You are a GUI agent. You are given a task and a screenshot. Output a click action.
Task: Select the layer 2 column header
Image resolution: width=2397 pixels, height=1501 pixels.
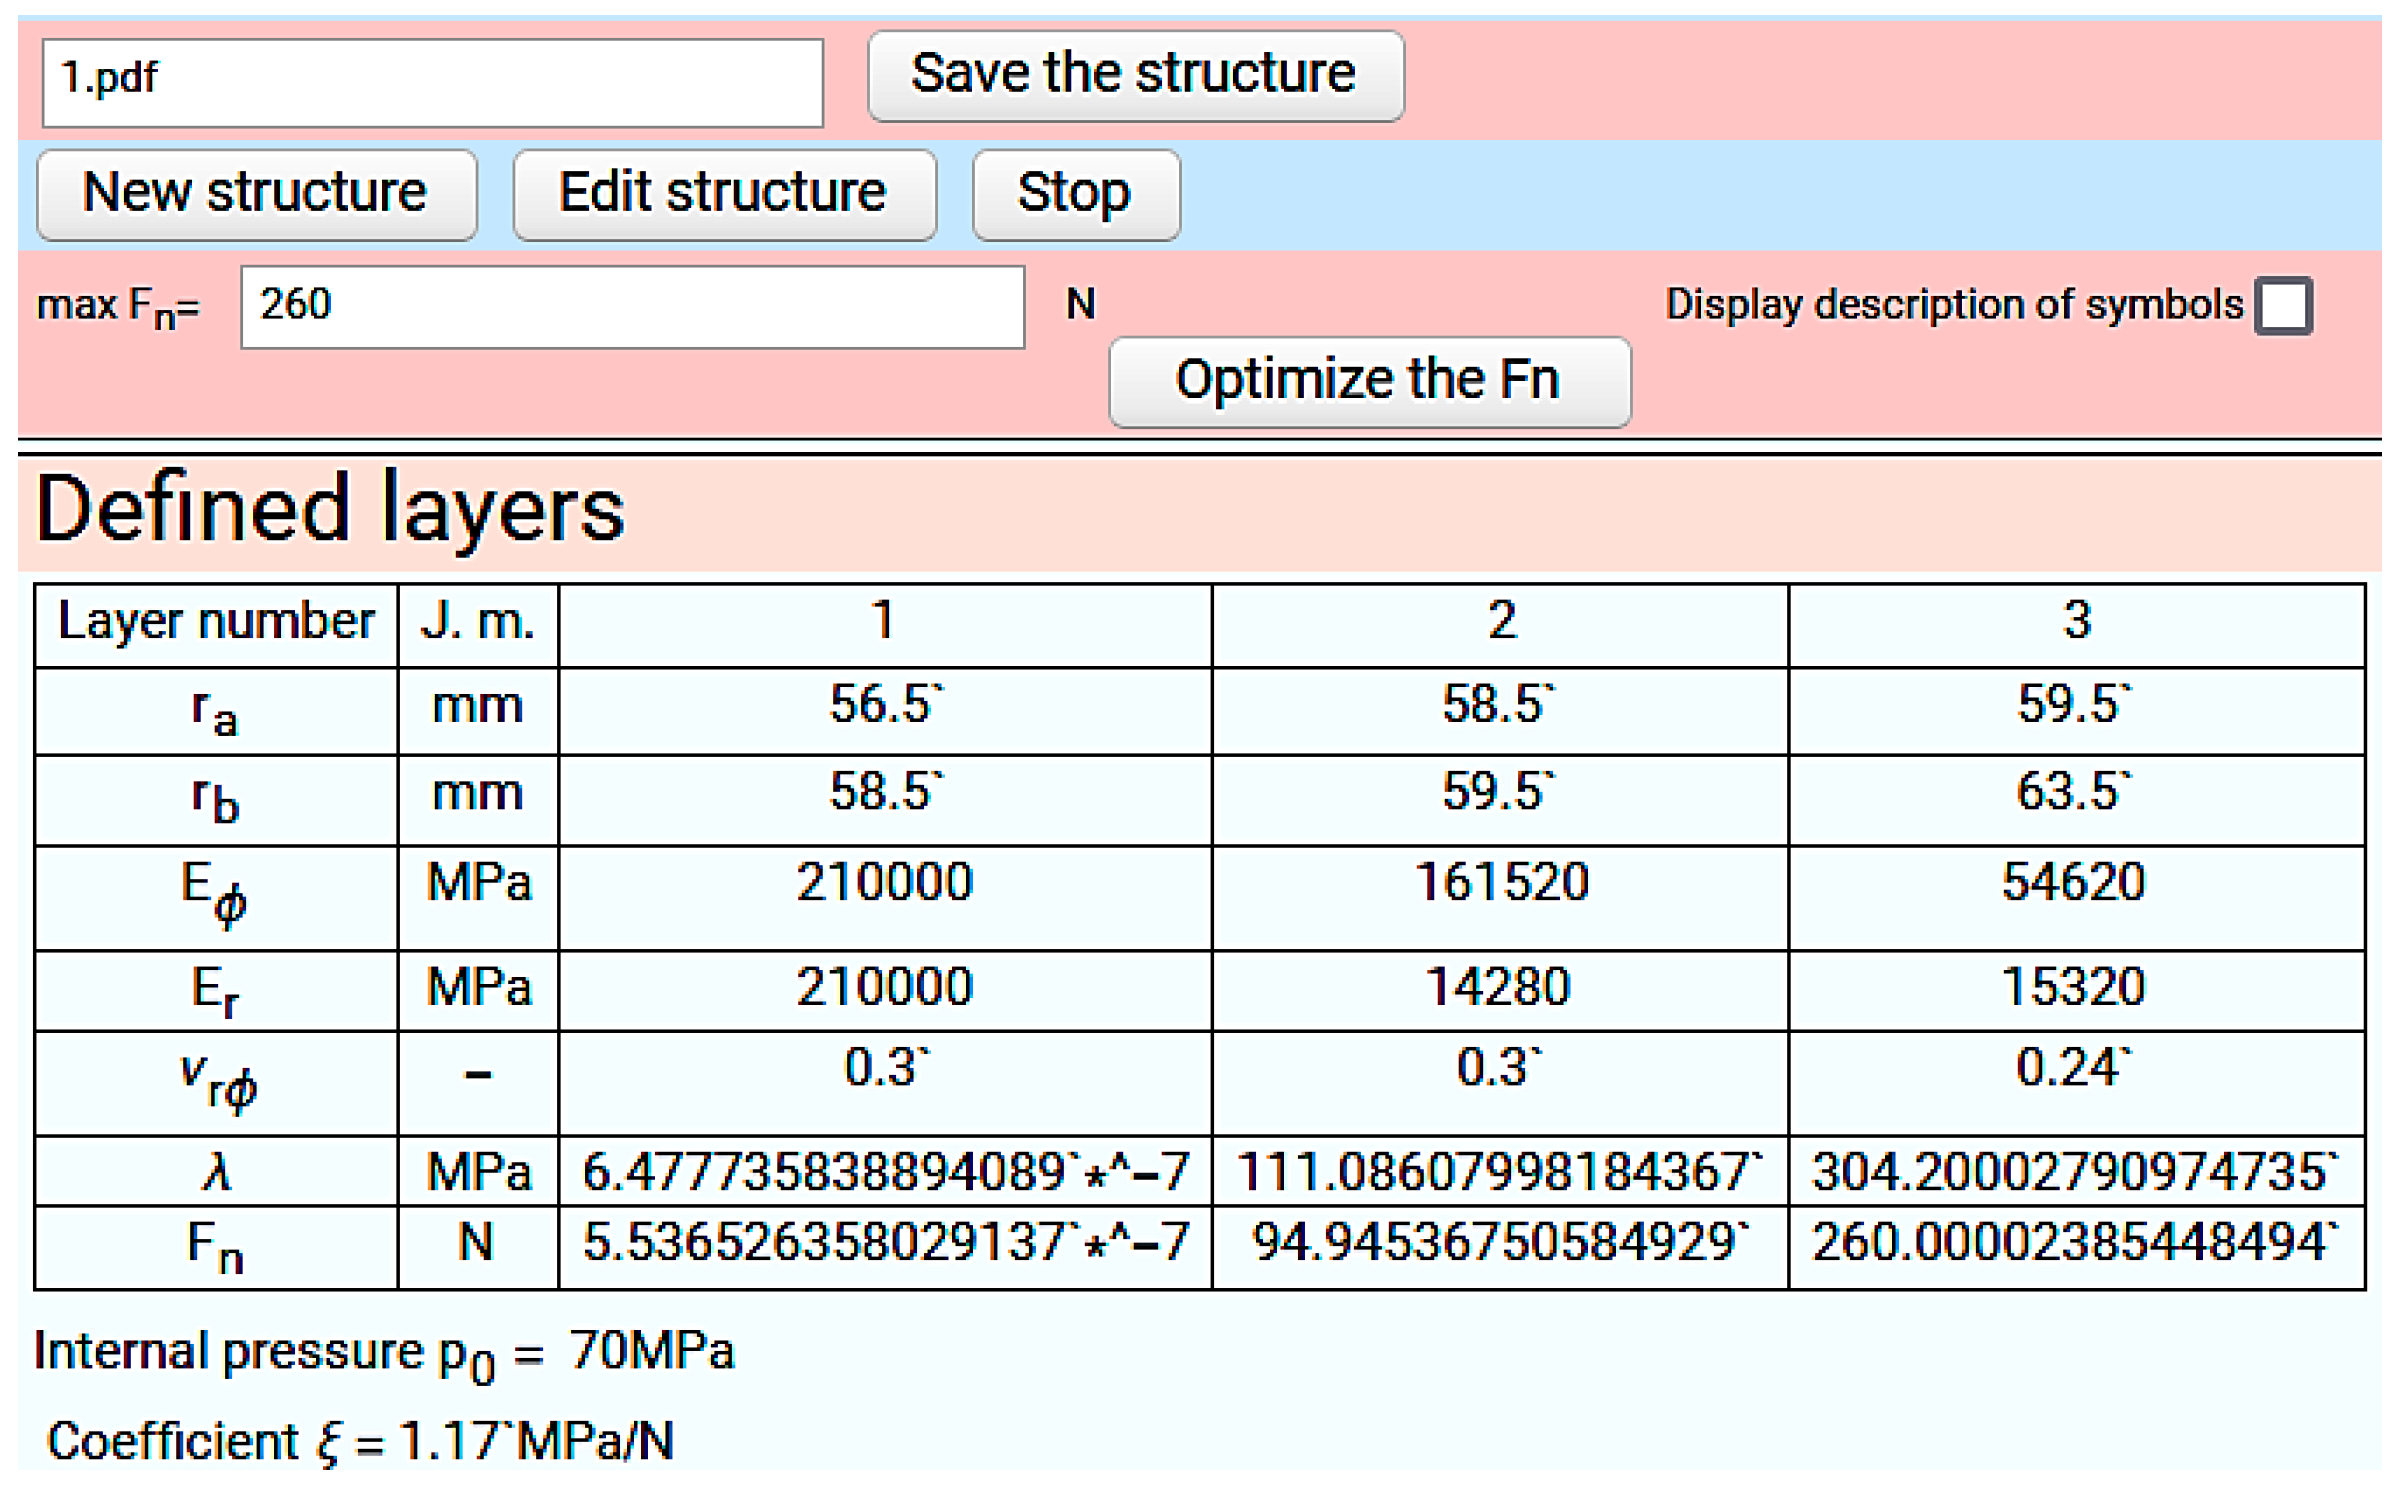click(1499, 623)
